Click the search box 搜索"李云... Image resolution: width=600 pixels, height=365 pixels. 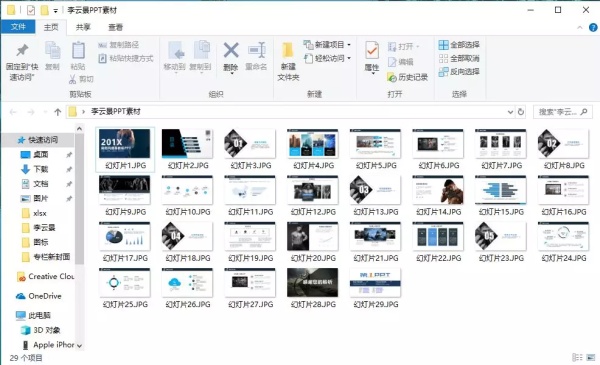[562, 112]
